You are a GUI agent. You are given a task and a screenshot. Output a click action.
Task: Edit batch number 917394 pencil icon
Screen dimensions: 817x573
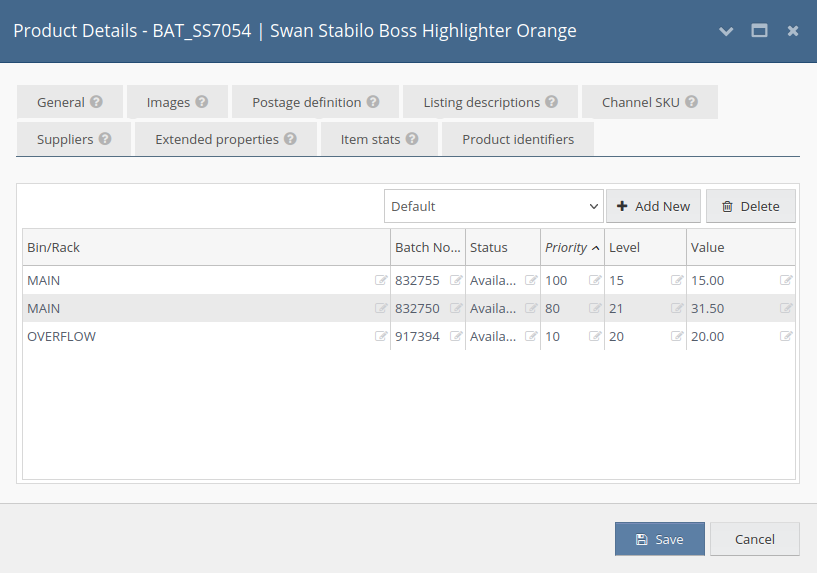[x=456, y=337]
